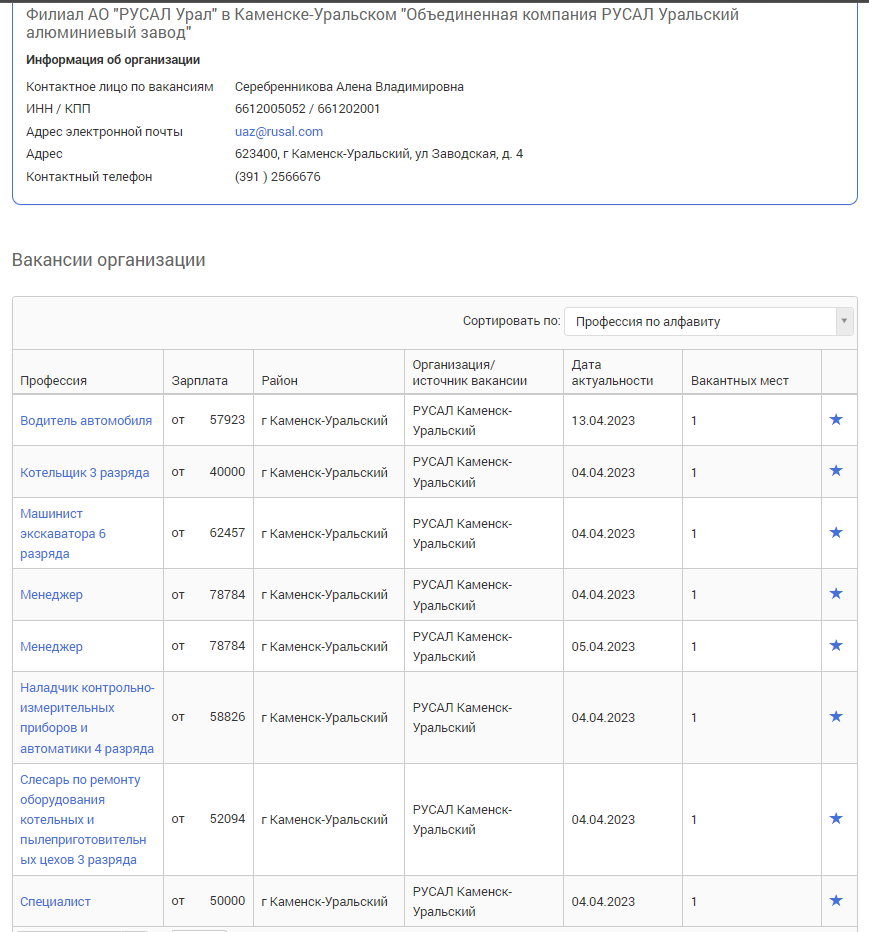
Task: Click the Зарплата column header
Action: click(200, 381)
